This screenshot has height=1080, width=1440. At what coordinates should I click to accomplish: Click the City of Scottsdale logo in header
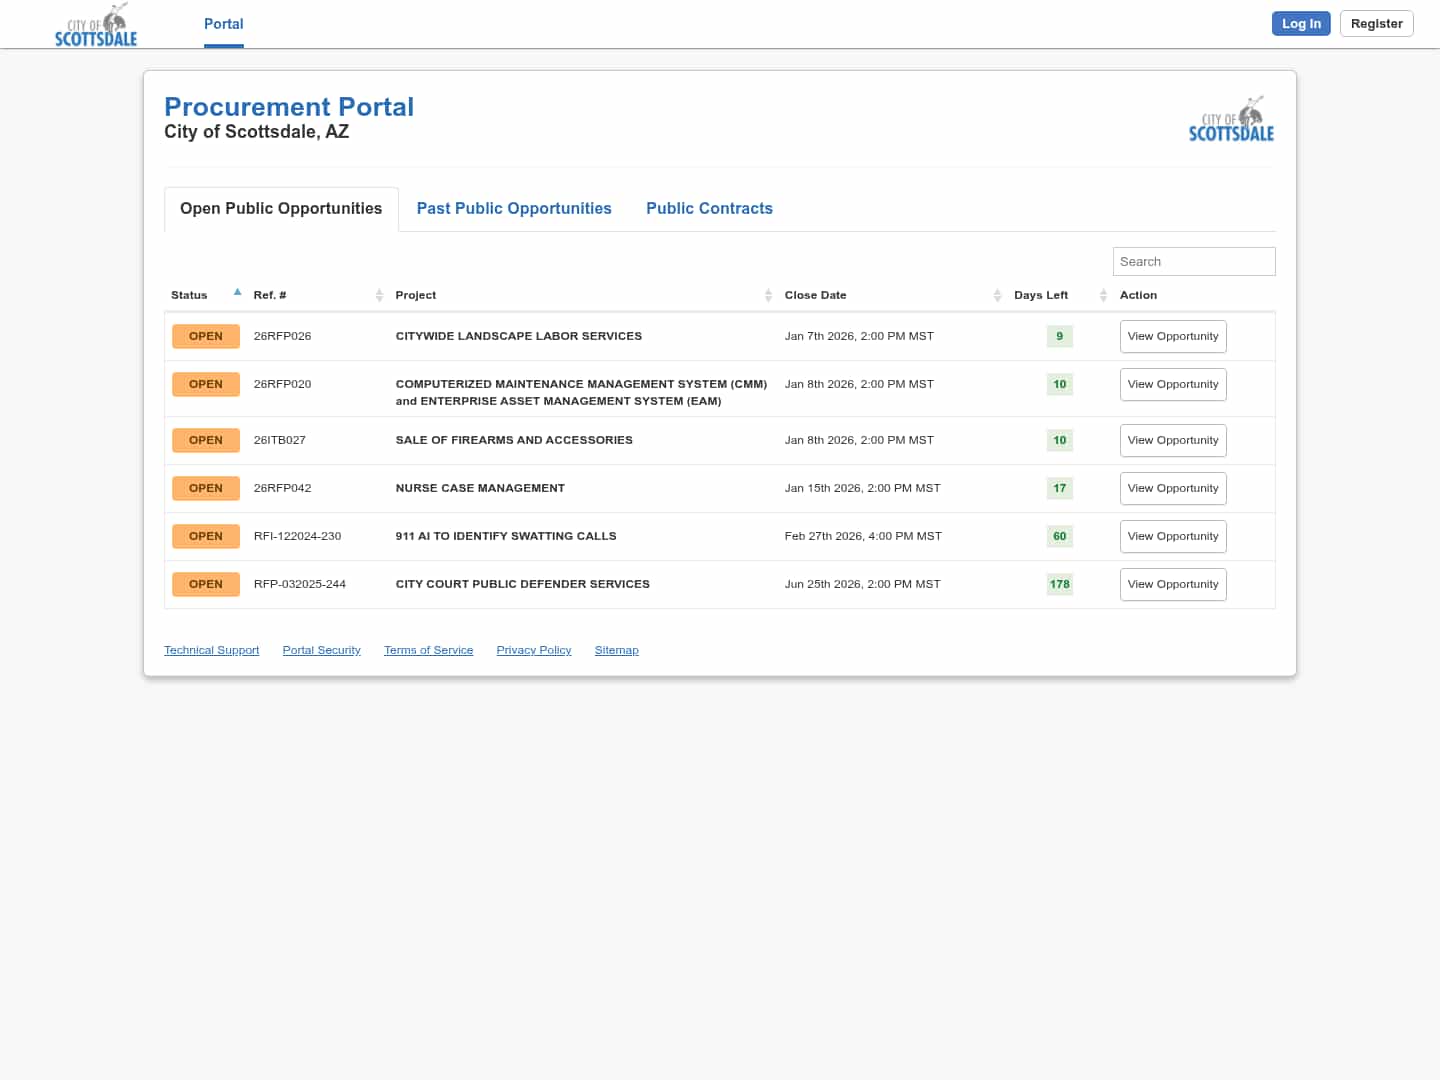click(x=96, y=26)
